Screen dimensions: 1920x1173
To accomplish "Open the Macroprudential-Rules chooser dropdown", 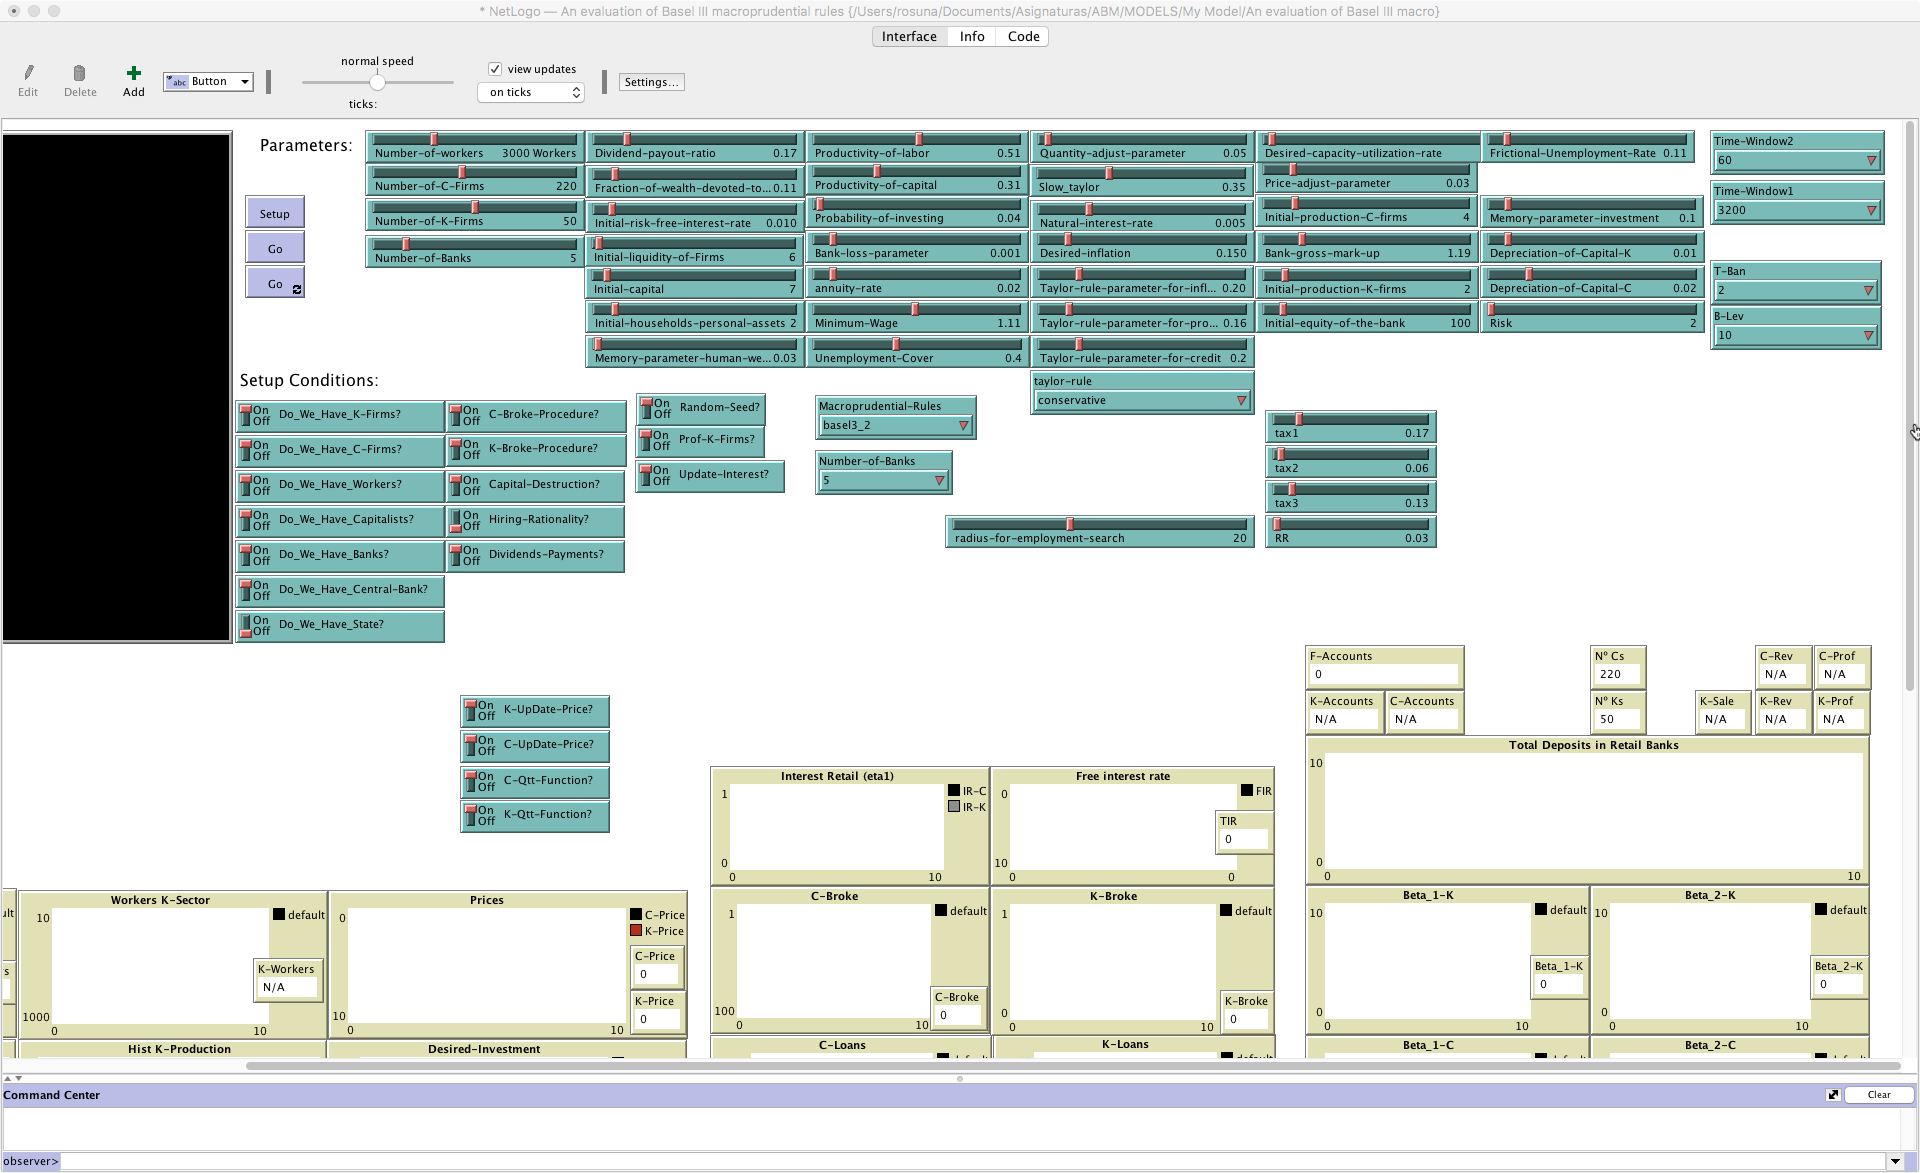I will point(893,425).
